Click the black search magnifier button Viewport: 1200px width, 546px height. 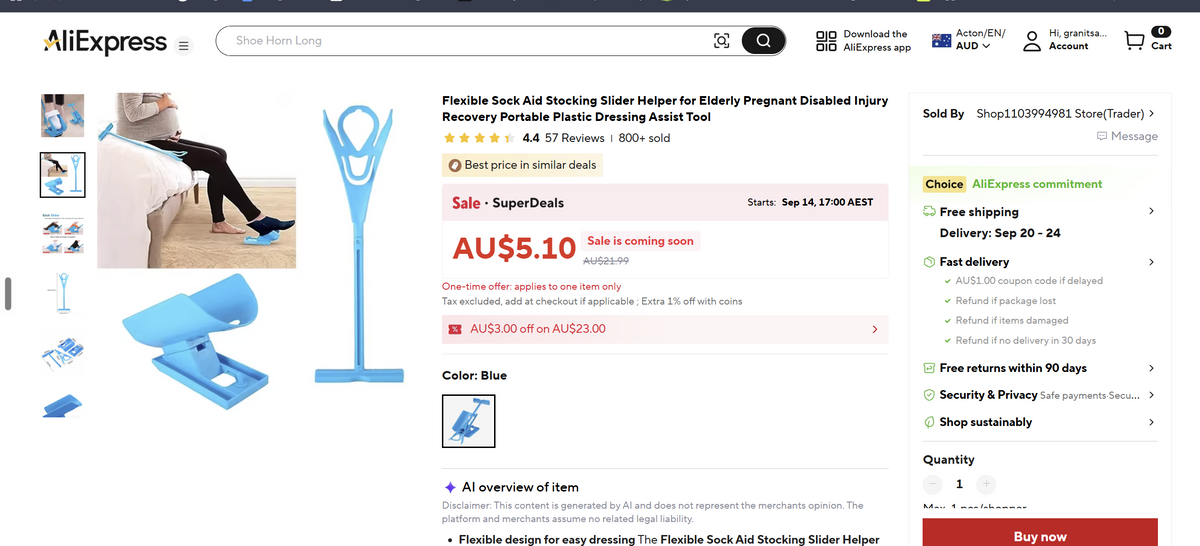coord(763,41)
